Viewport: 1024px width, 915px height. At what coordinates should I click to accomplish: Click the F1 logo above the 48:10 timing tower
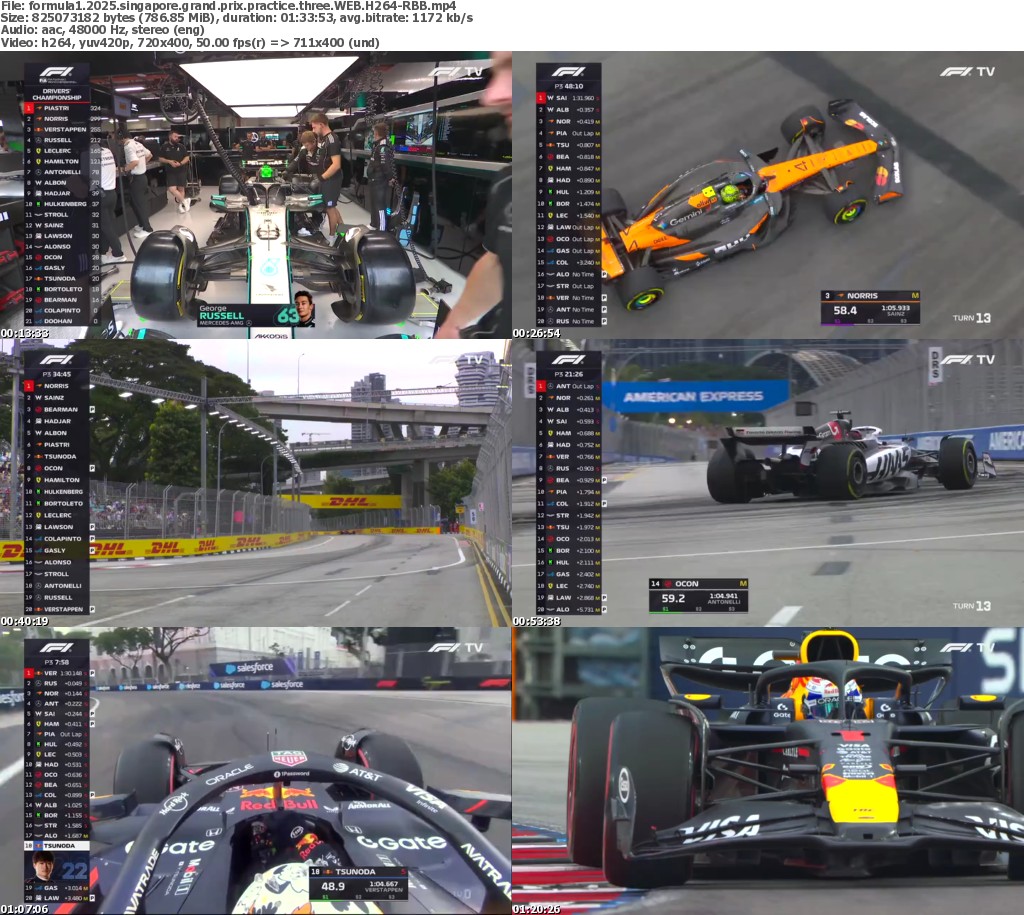coord(568,72)
